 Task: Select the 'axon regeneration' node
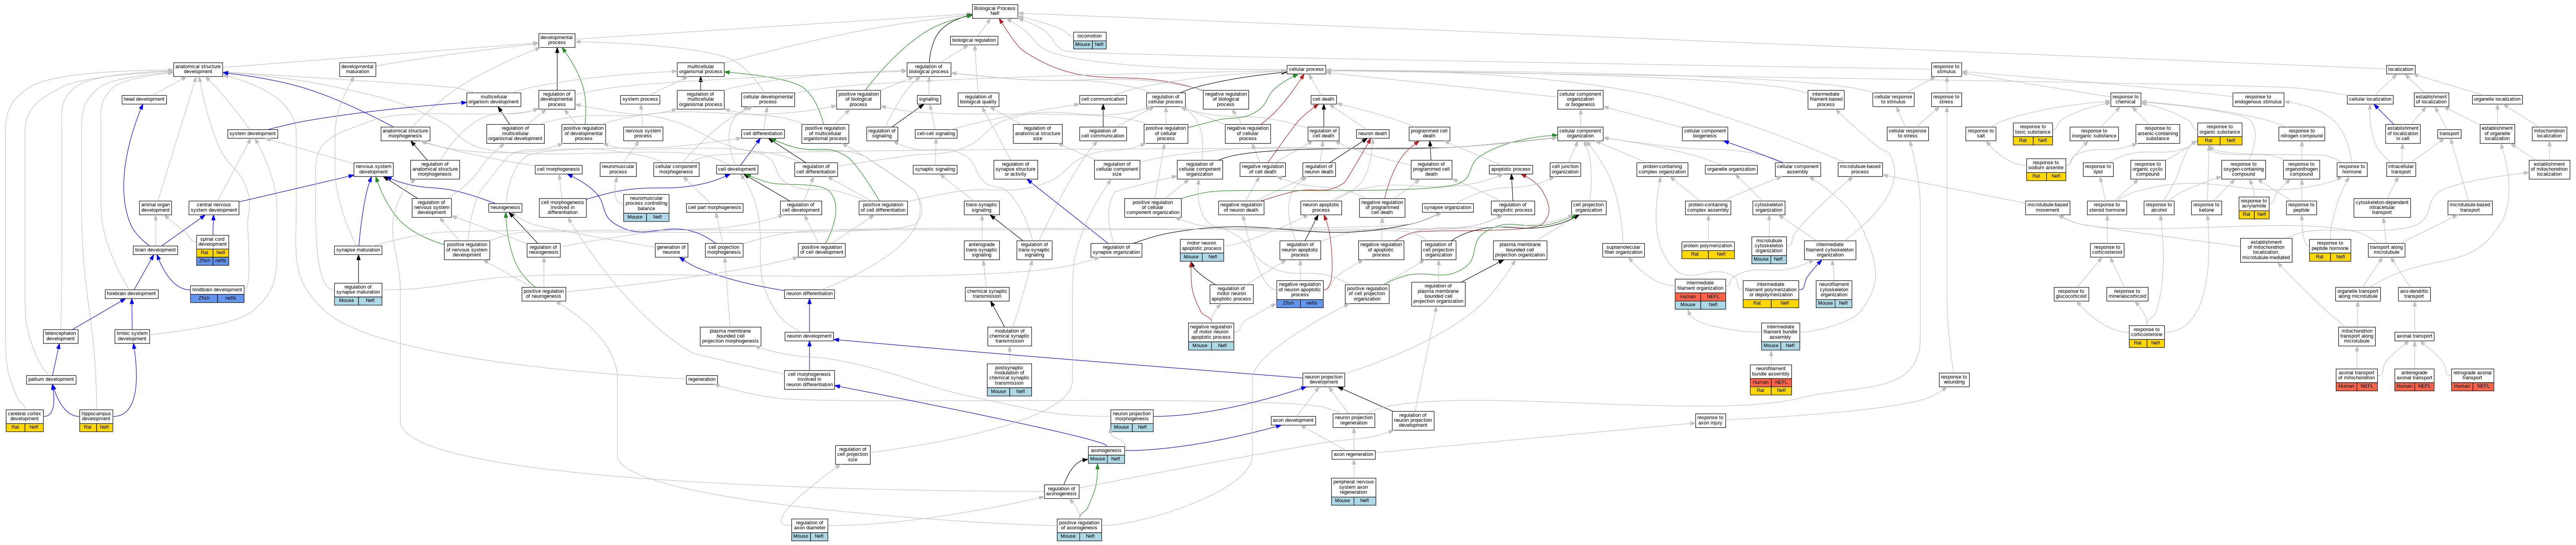coord(1353,455)
